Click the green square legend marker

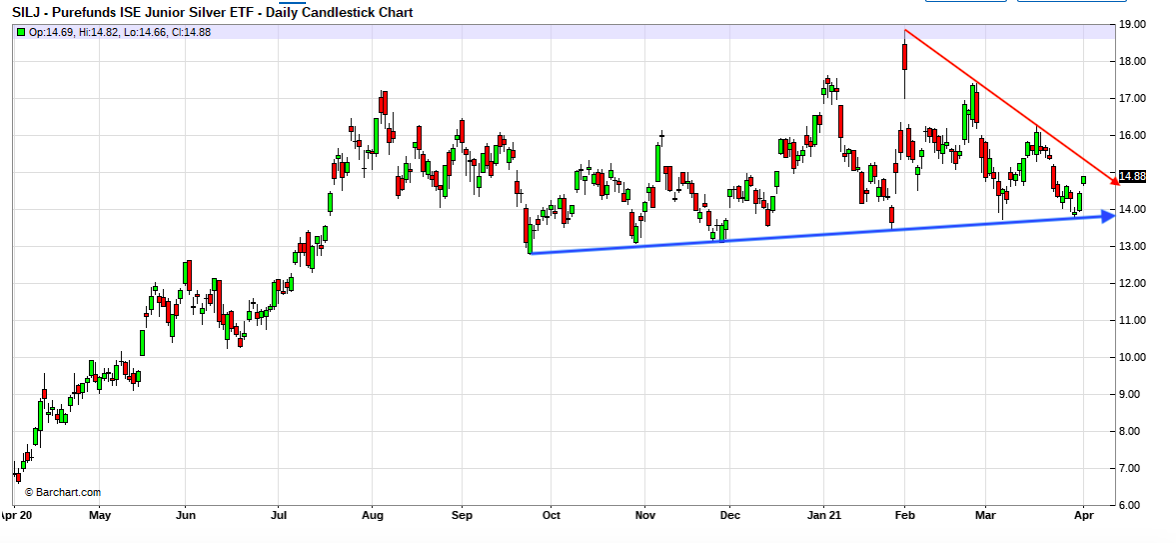coord(22,32)
